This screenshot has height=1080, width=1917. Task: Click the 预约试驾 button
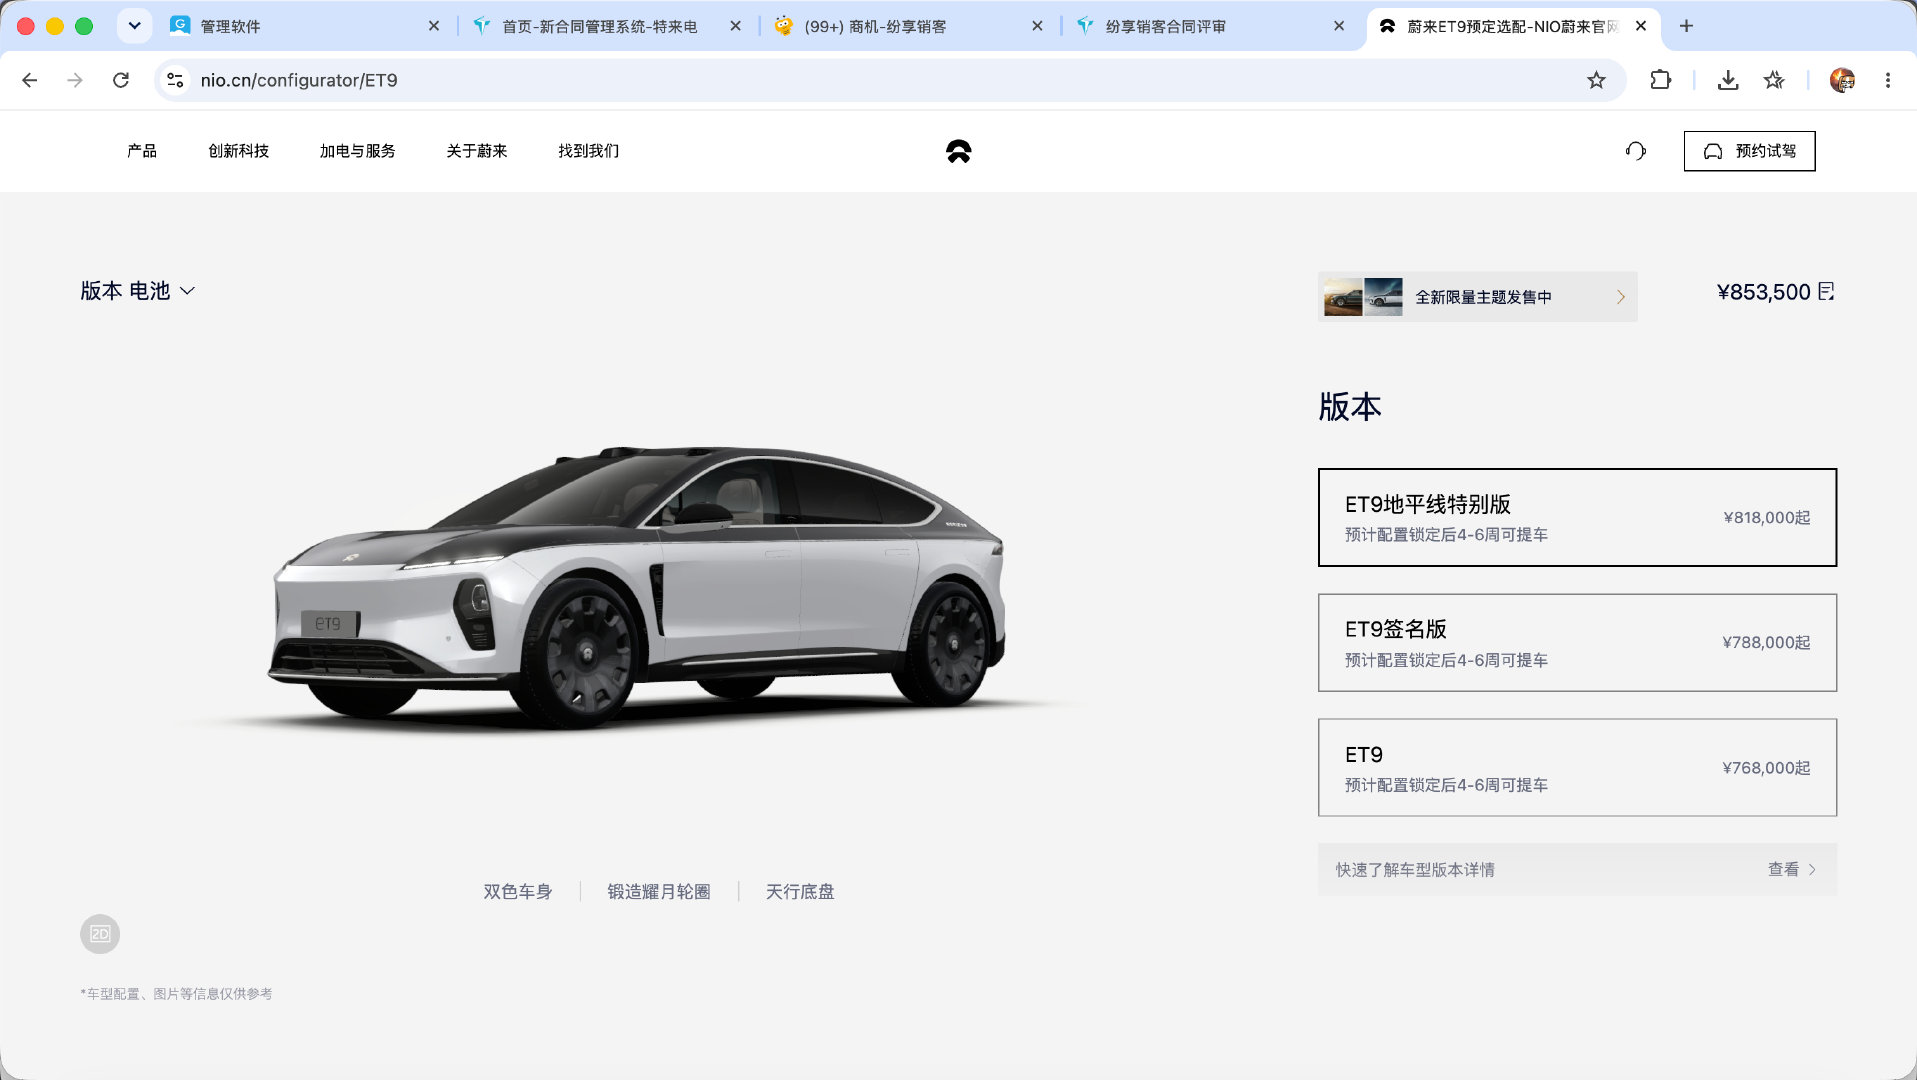tap(1749, 151)
